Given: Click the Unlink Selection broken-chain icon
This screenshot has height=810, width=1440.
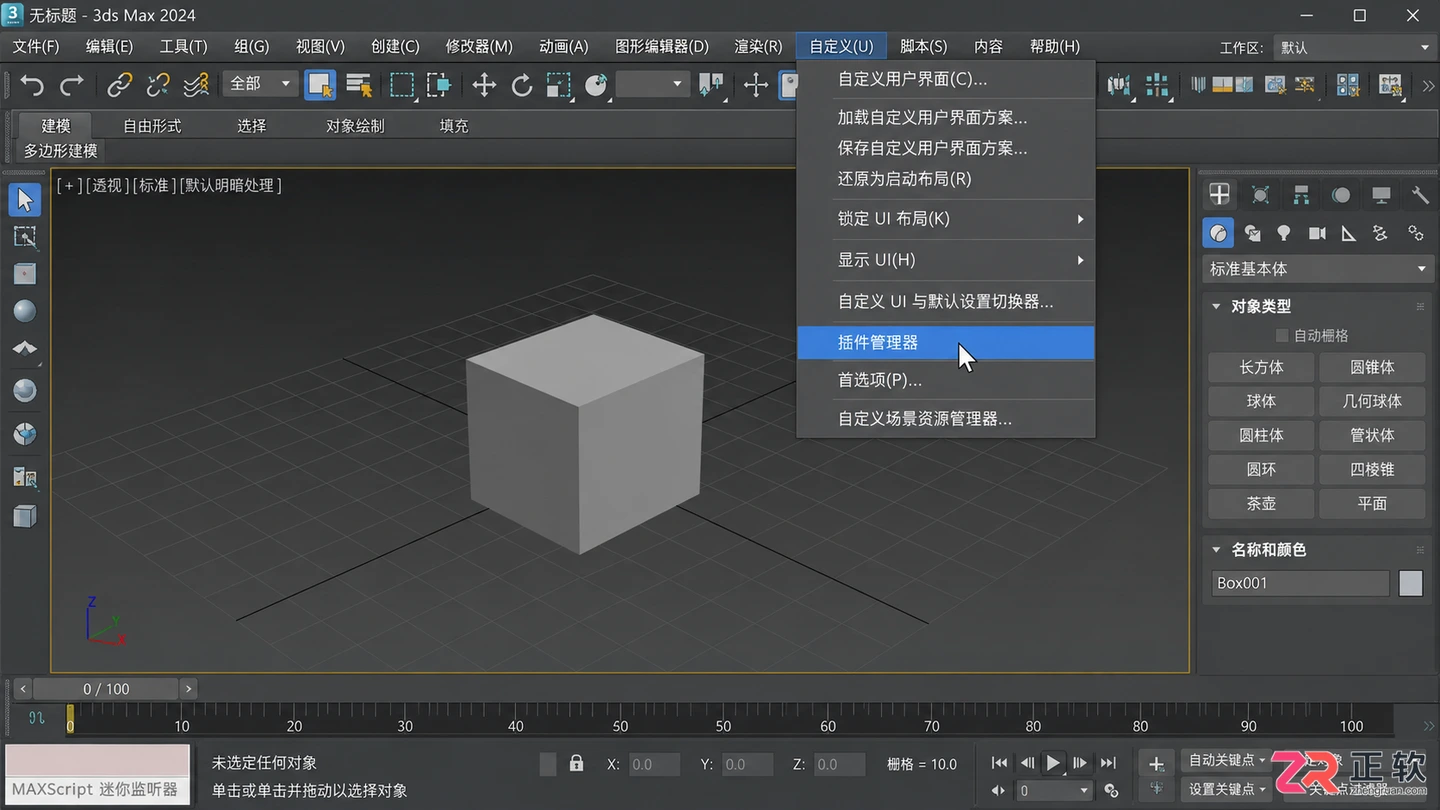Looking at the screenshot, I should click(157, 85).
